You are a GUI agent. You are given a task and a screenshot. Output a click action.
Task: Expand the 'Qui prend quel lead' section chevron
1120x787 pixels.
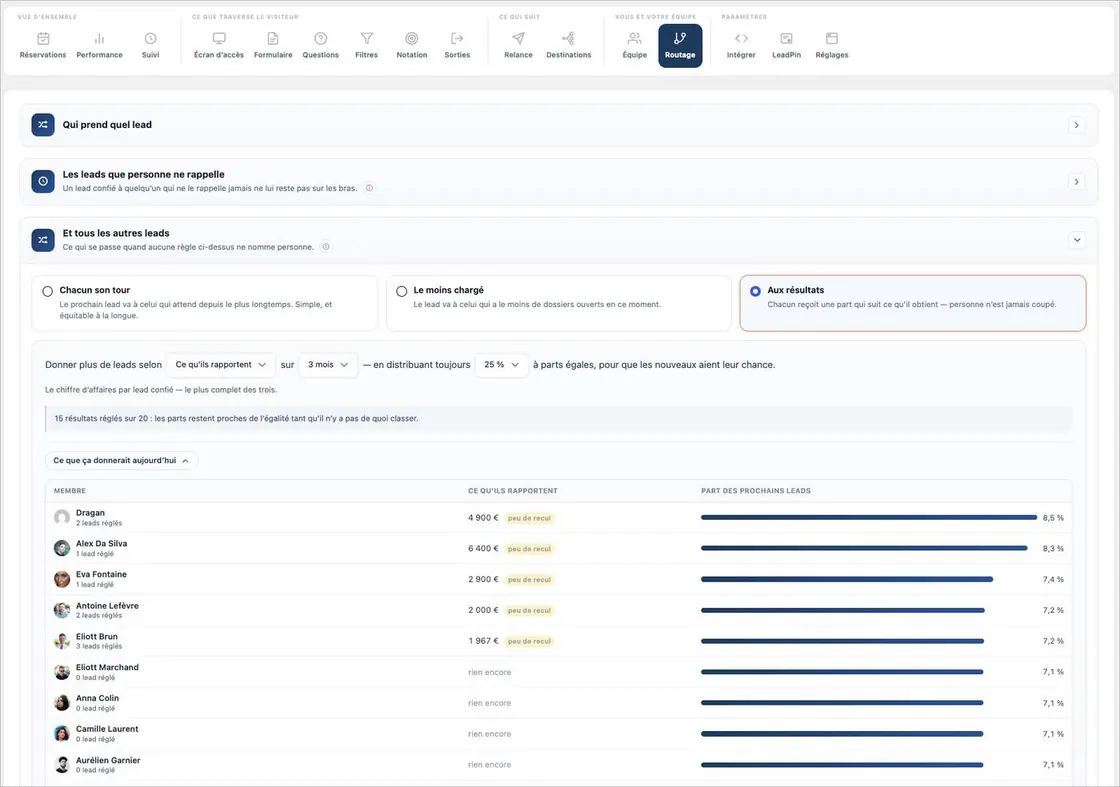[x=1076, y=125]
